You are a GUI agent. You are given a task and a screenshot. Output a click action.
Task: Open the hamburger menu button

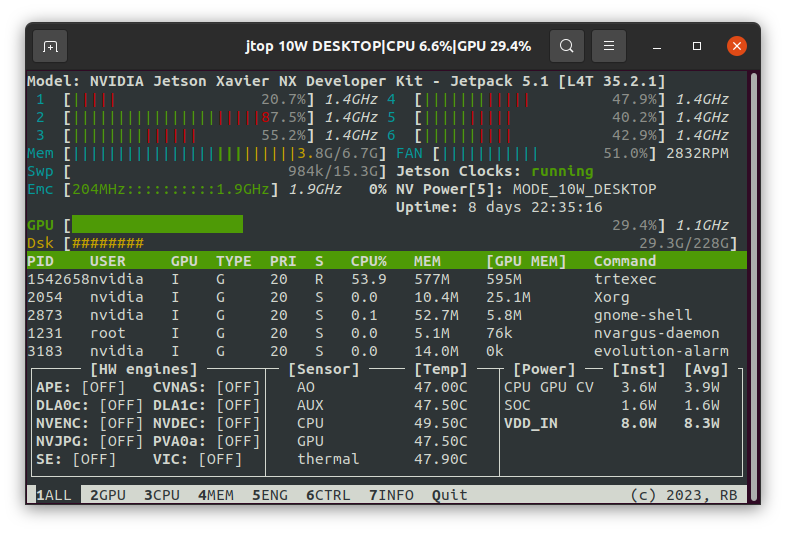609,46
